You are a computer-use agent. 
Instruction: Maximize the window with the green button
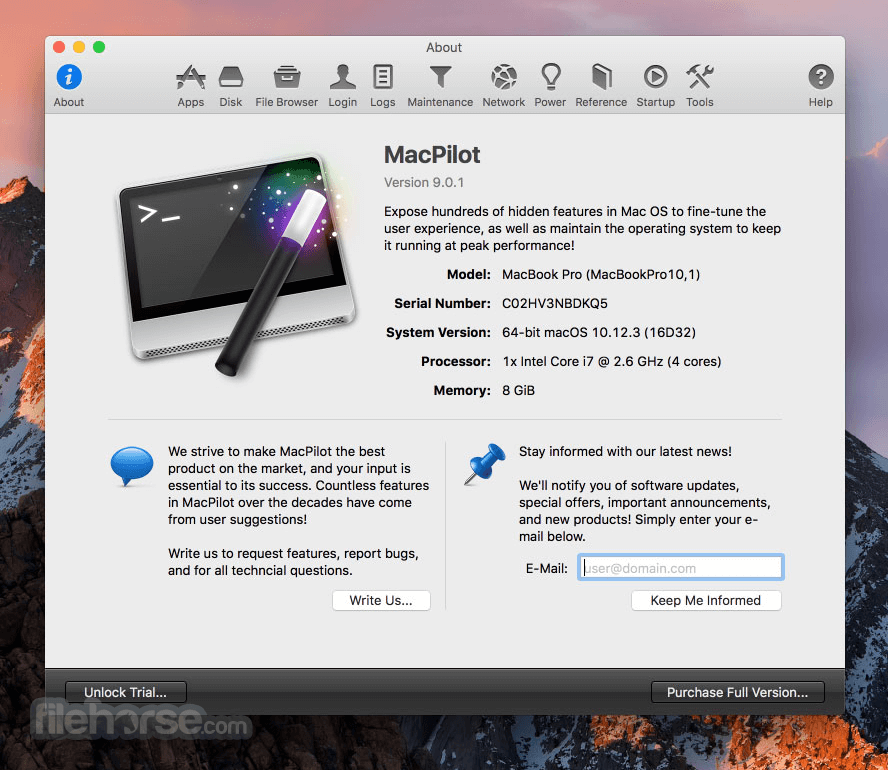click(x=99, y=47)
